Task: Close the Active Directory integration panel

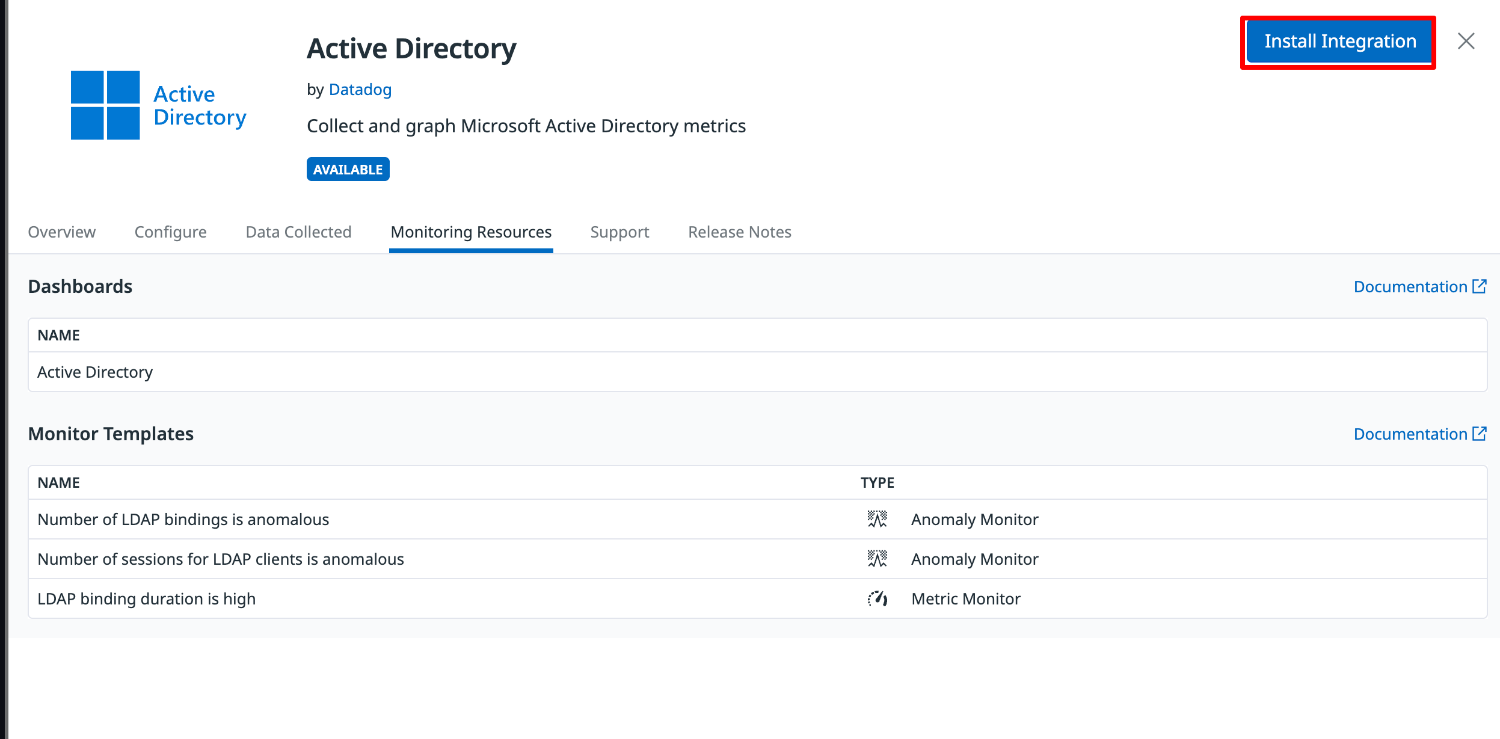Action: coord(1466,41)
